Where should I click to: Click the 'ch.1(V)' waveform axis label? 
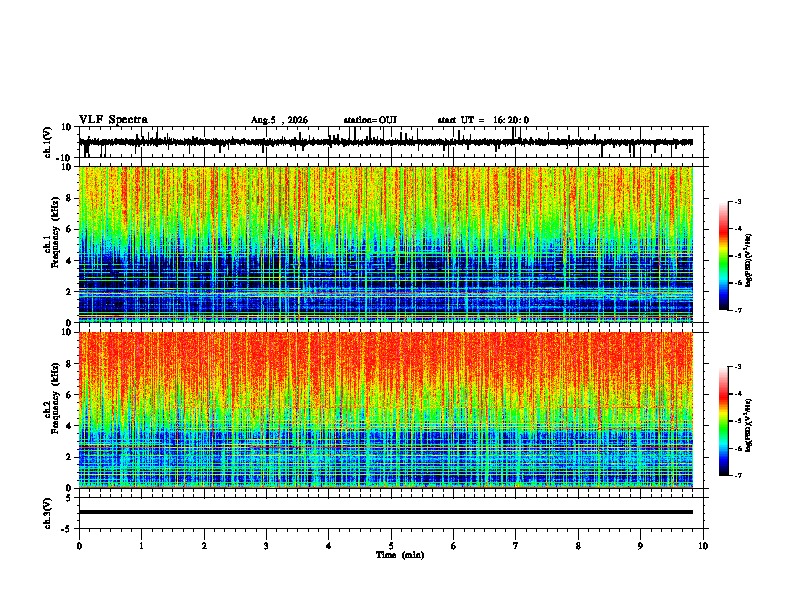point(48,142)
